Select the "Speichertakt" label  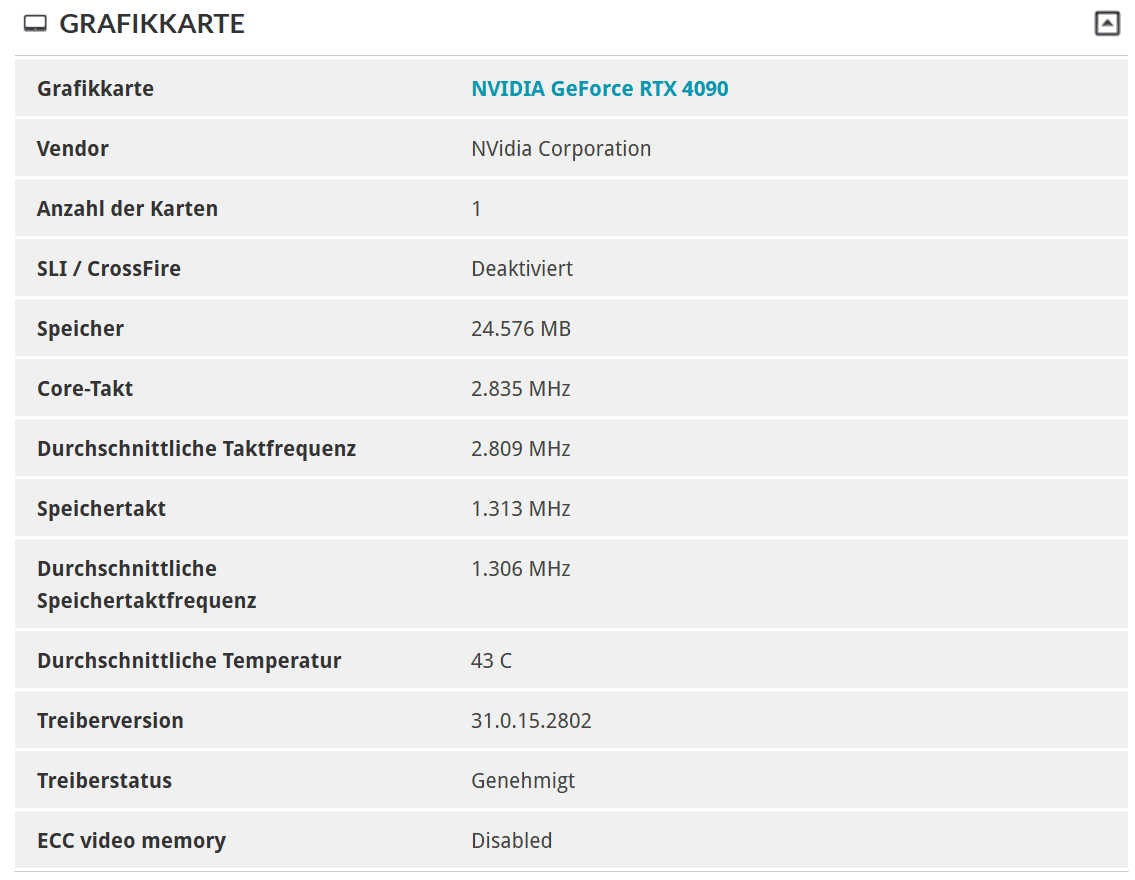[101, 509]
